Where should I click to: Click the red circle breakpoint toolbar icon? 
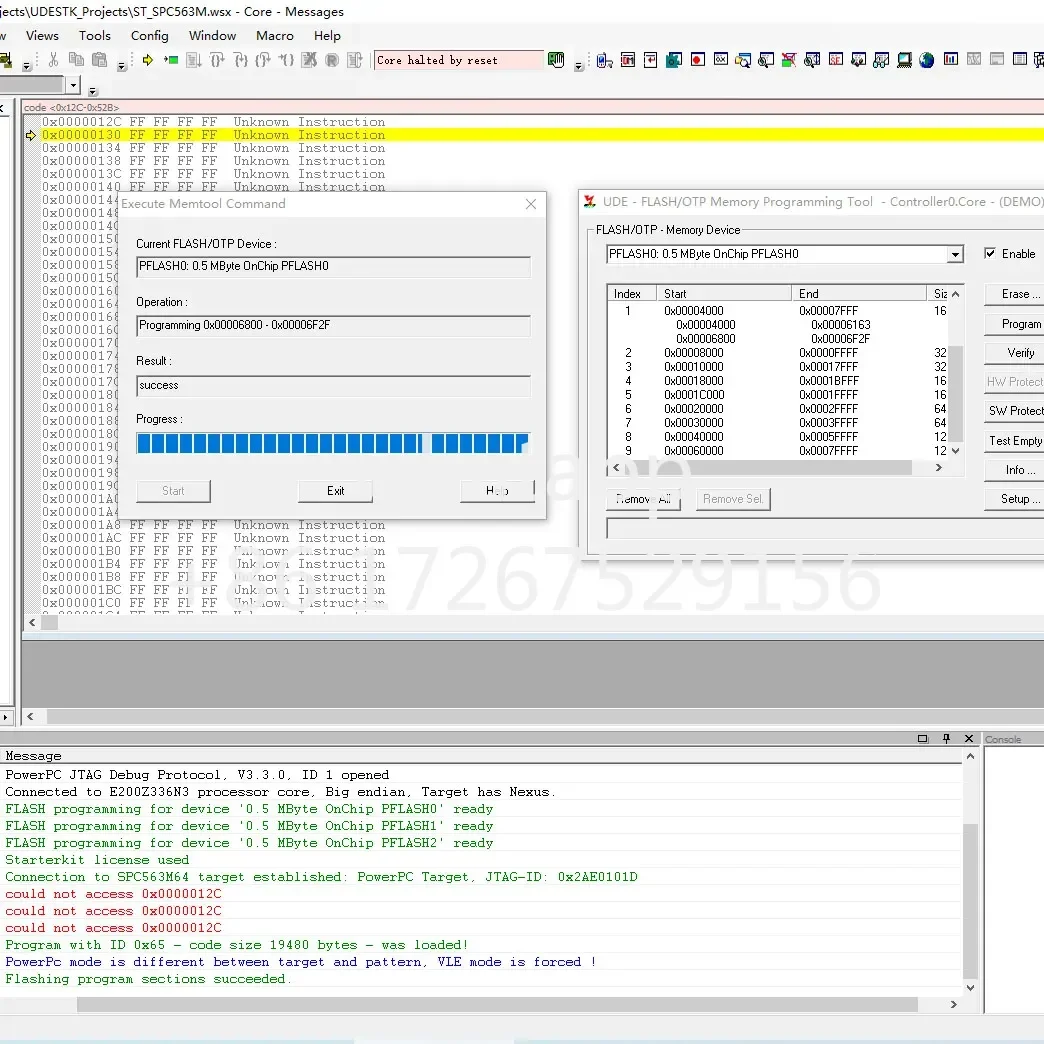coord(697,60)
